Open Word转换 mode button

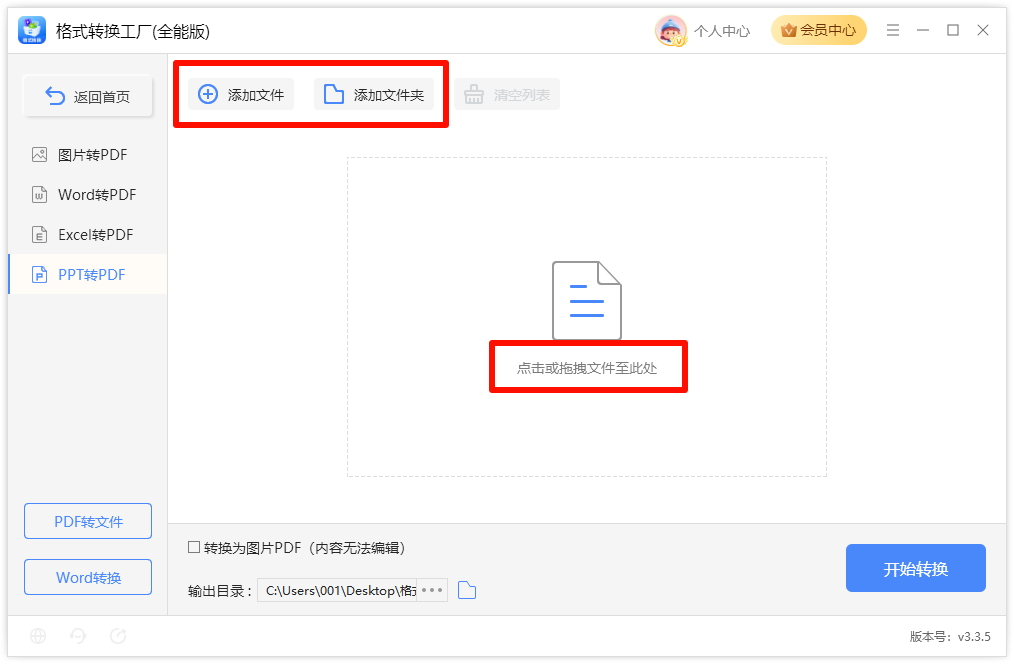point(88,577)
